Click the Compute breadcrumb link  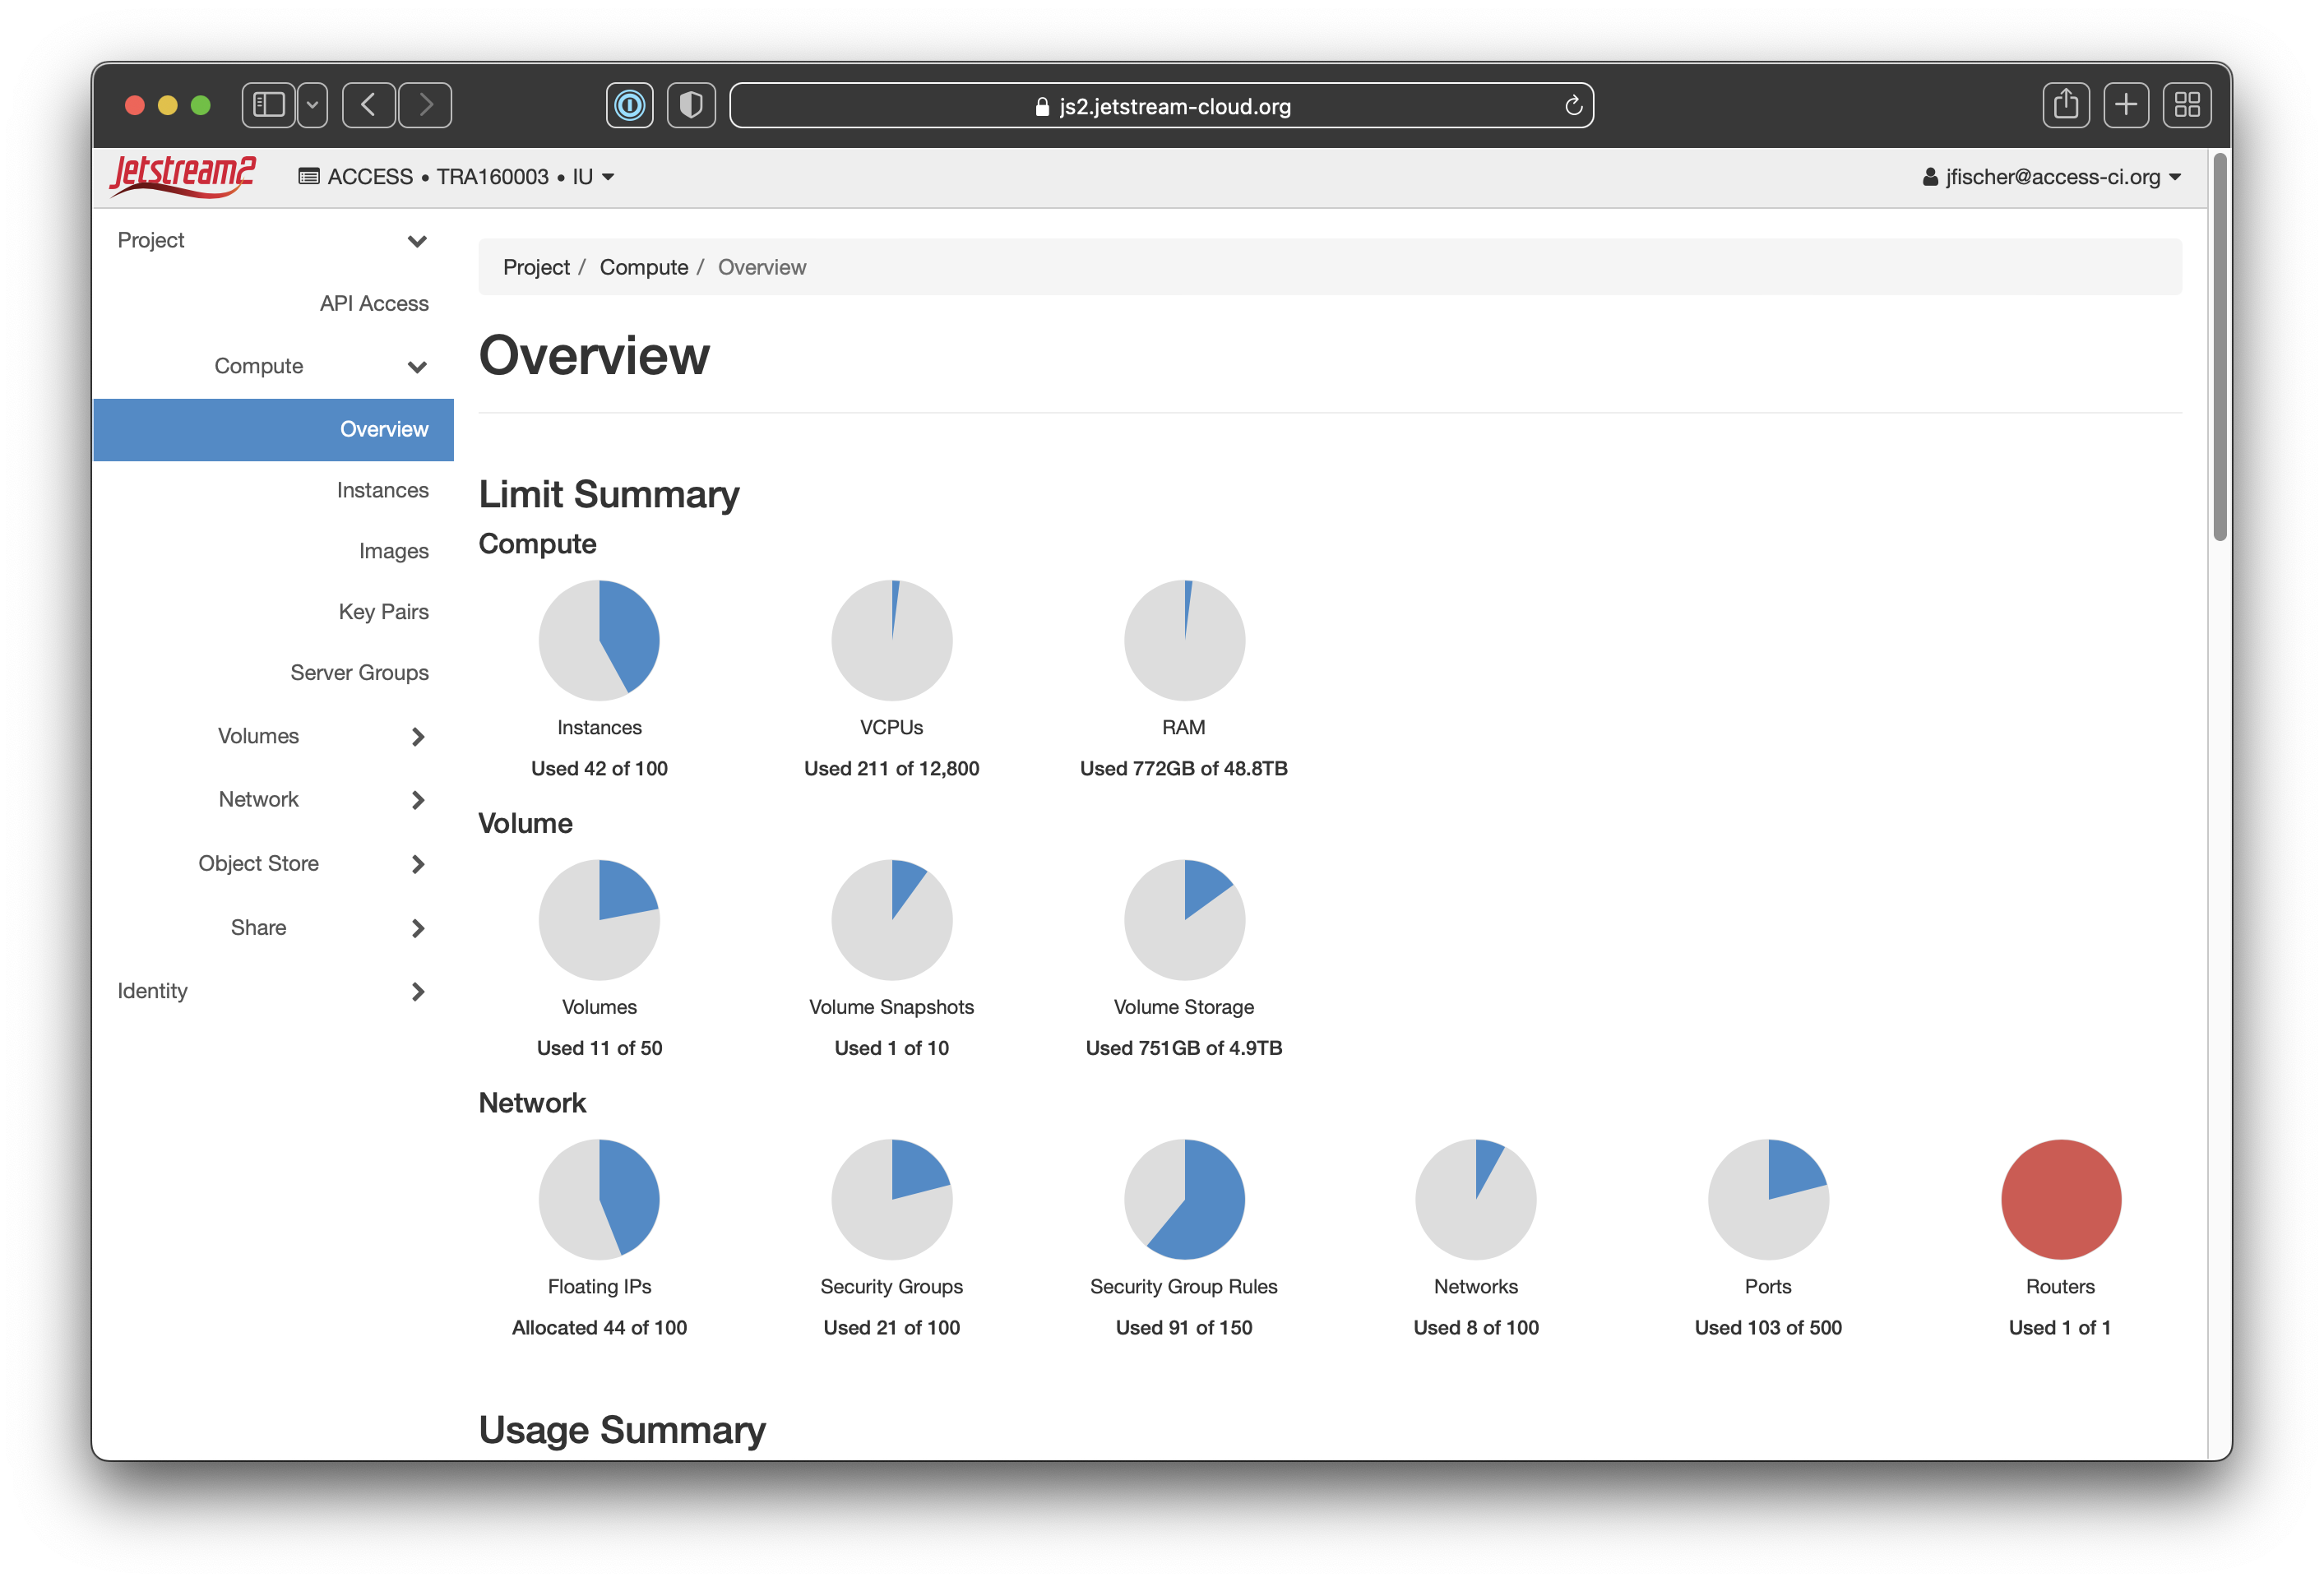pyautogui.click(x=643, y=267)
